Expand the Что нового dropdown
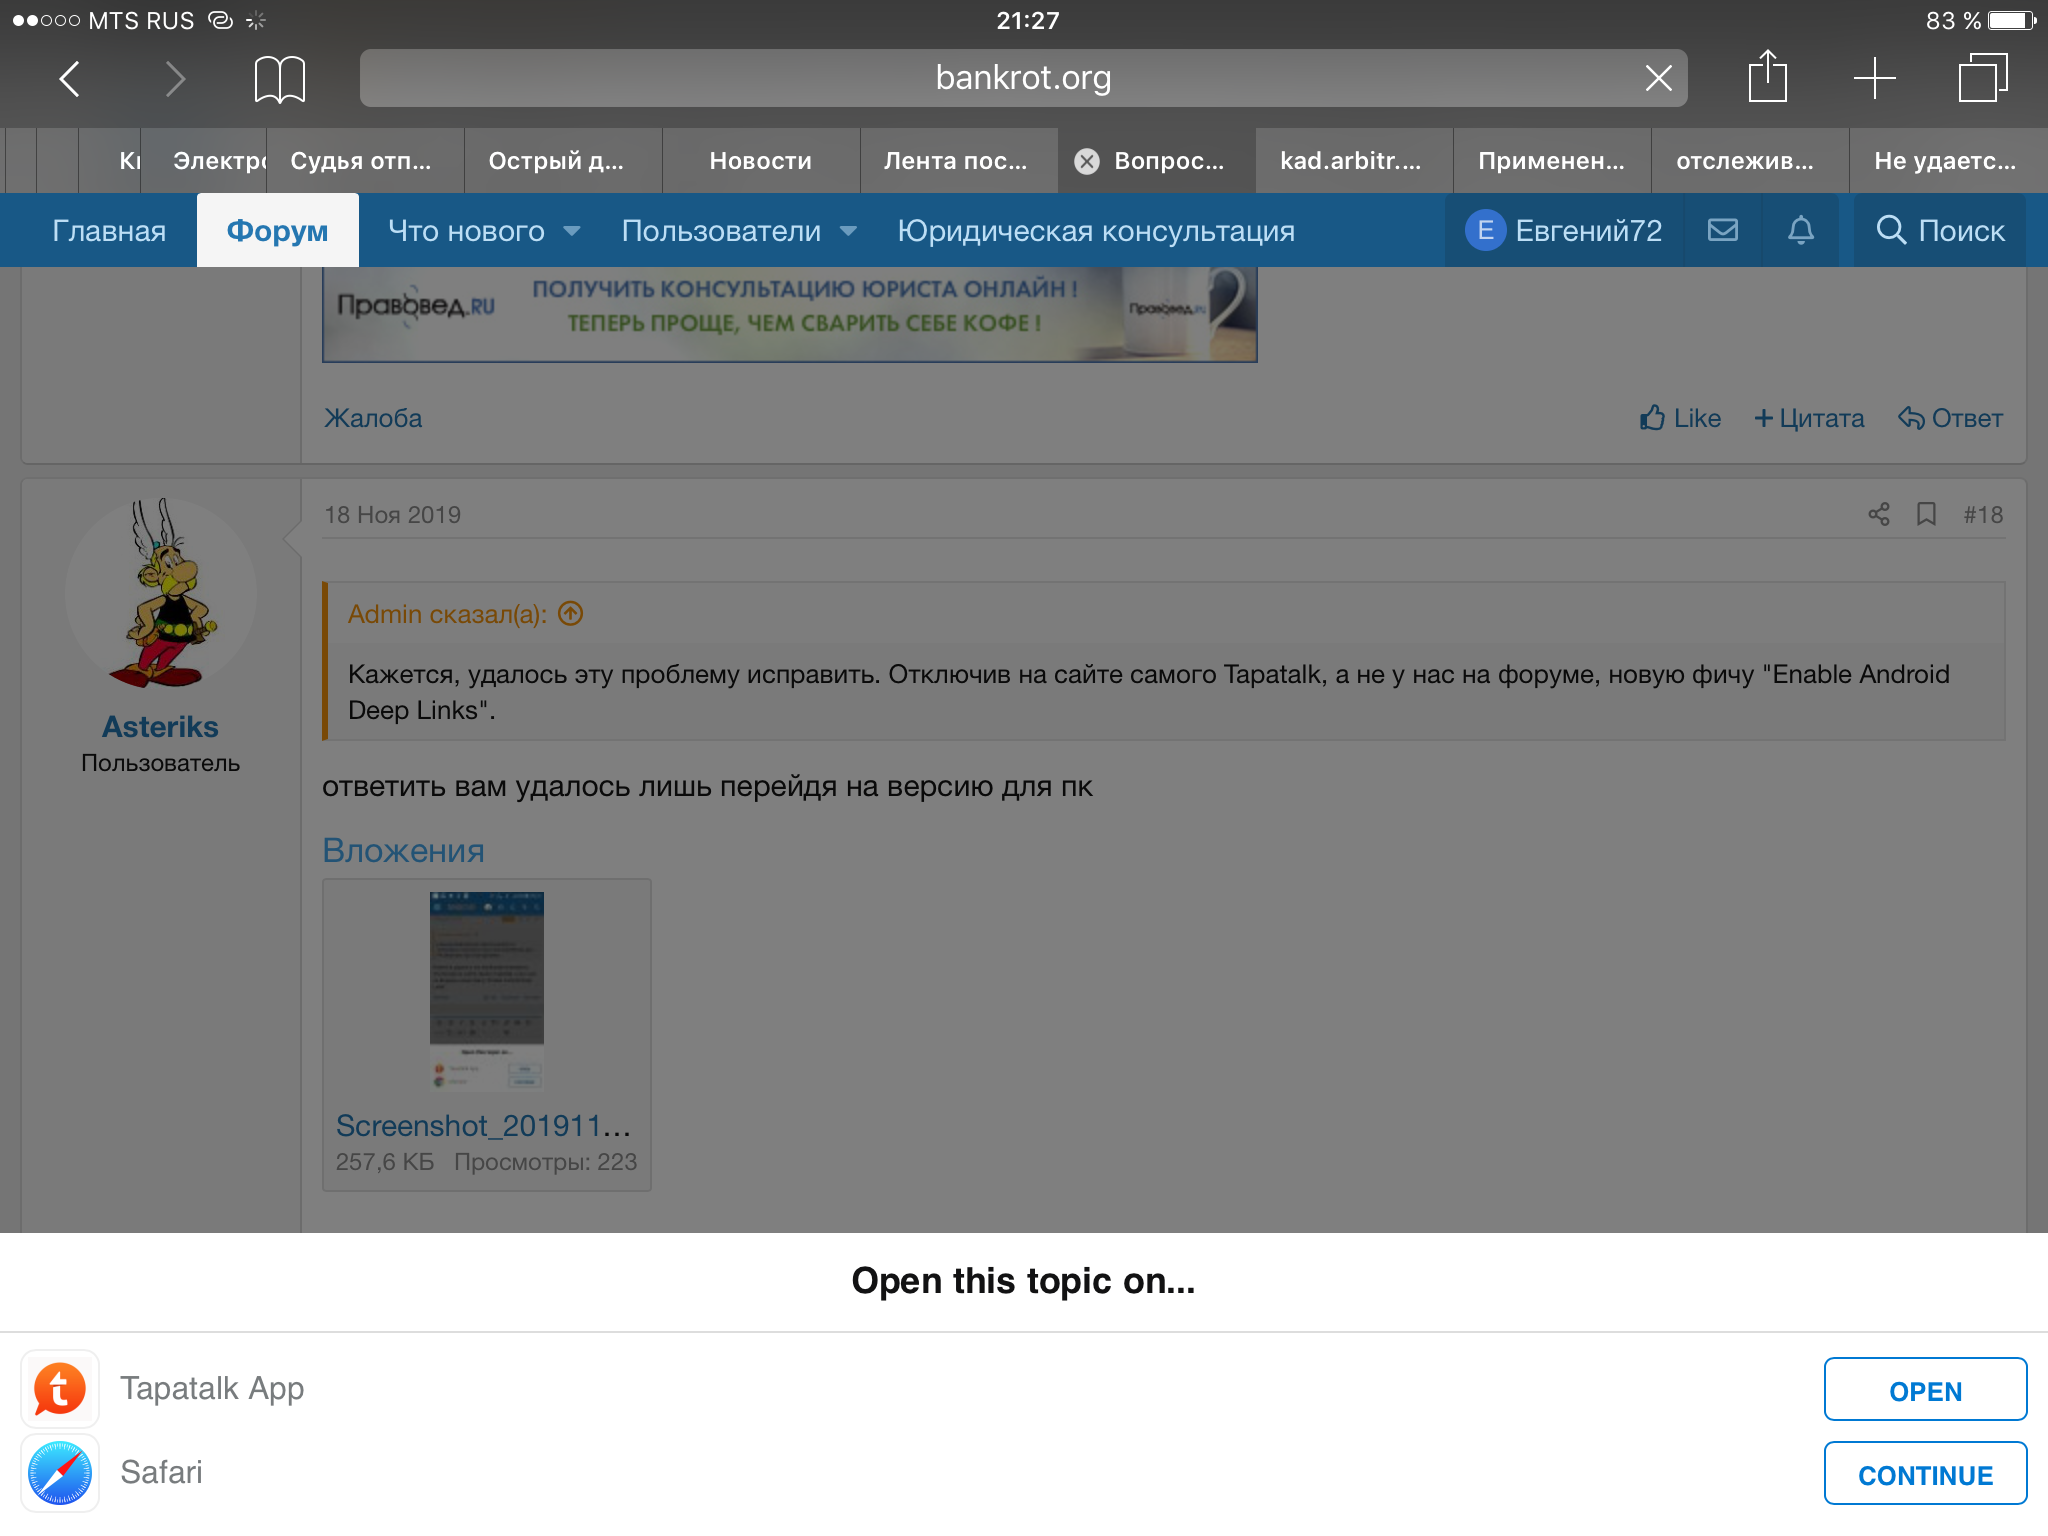The image size is (2048, 1536). [x=572, y=231]
